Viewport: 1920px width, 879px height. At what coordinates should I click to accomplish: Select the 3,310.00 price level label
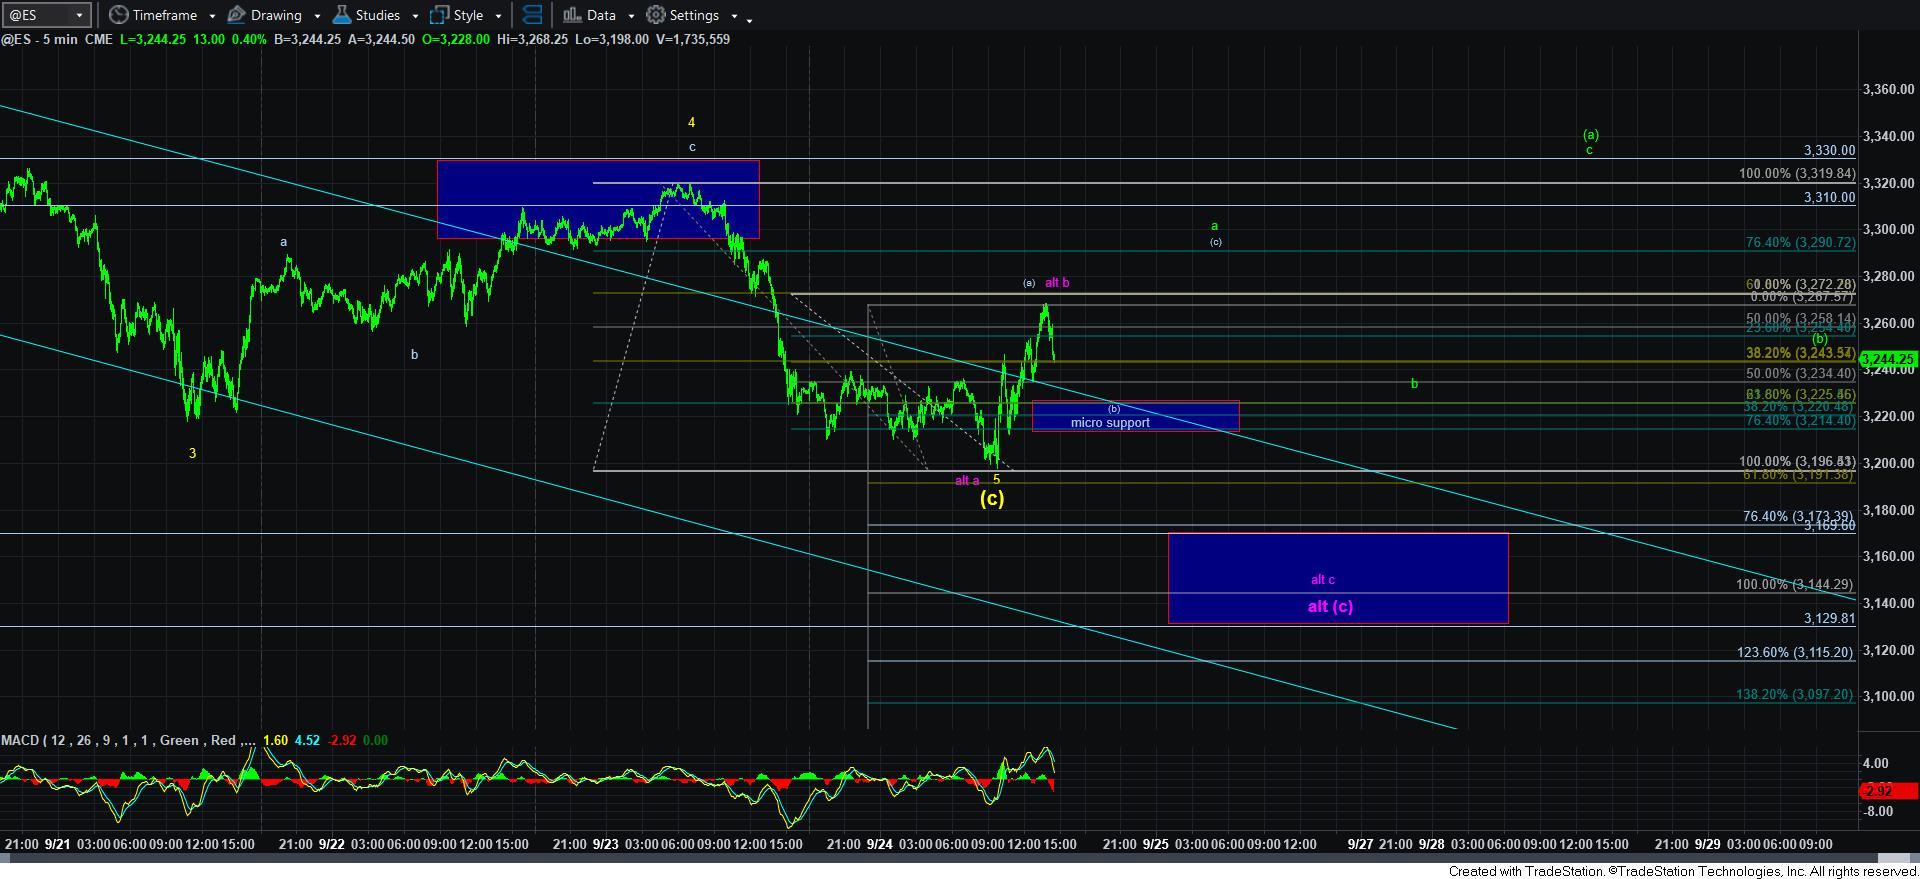point(1829,198)
